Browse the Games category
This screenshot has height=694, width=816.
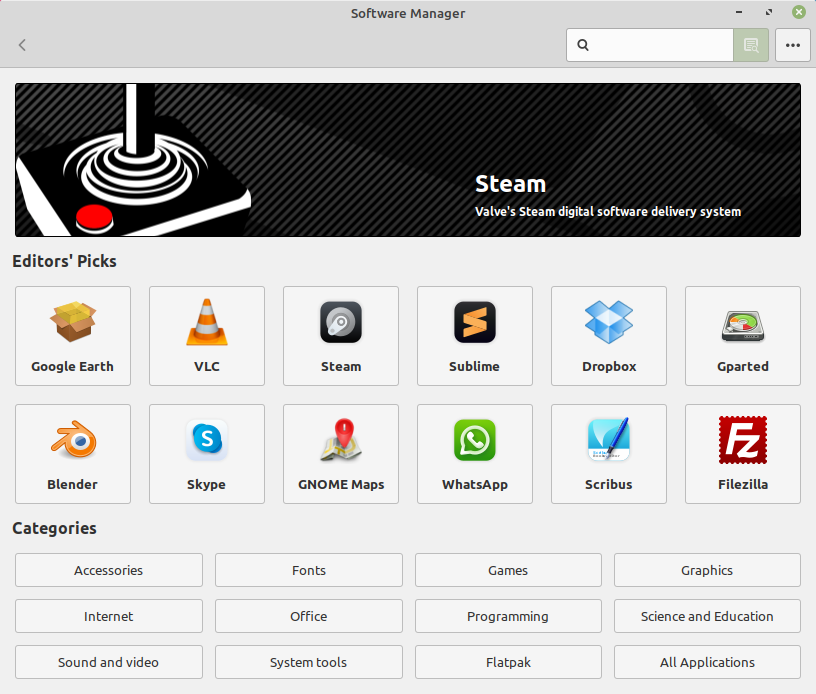point(508,570)
